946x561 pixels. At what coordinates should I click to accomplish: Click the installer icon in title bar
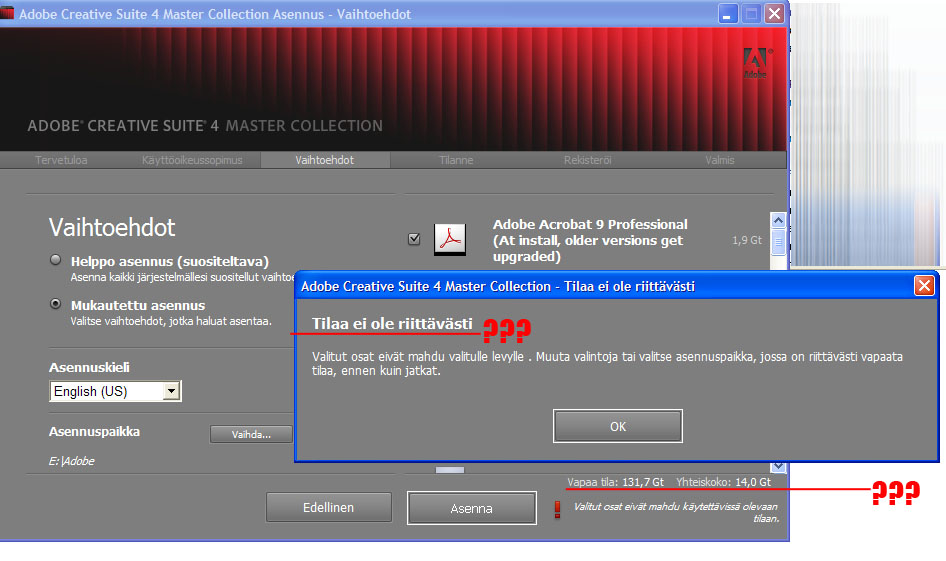coord(7,13)
